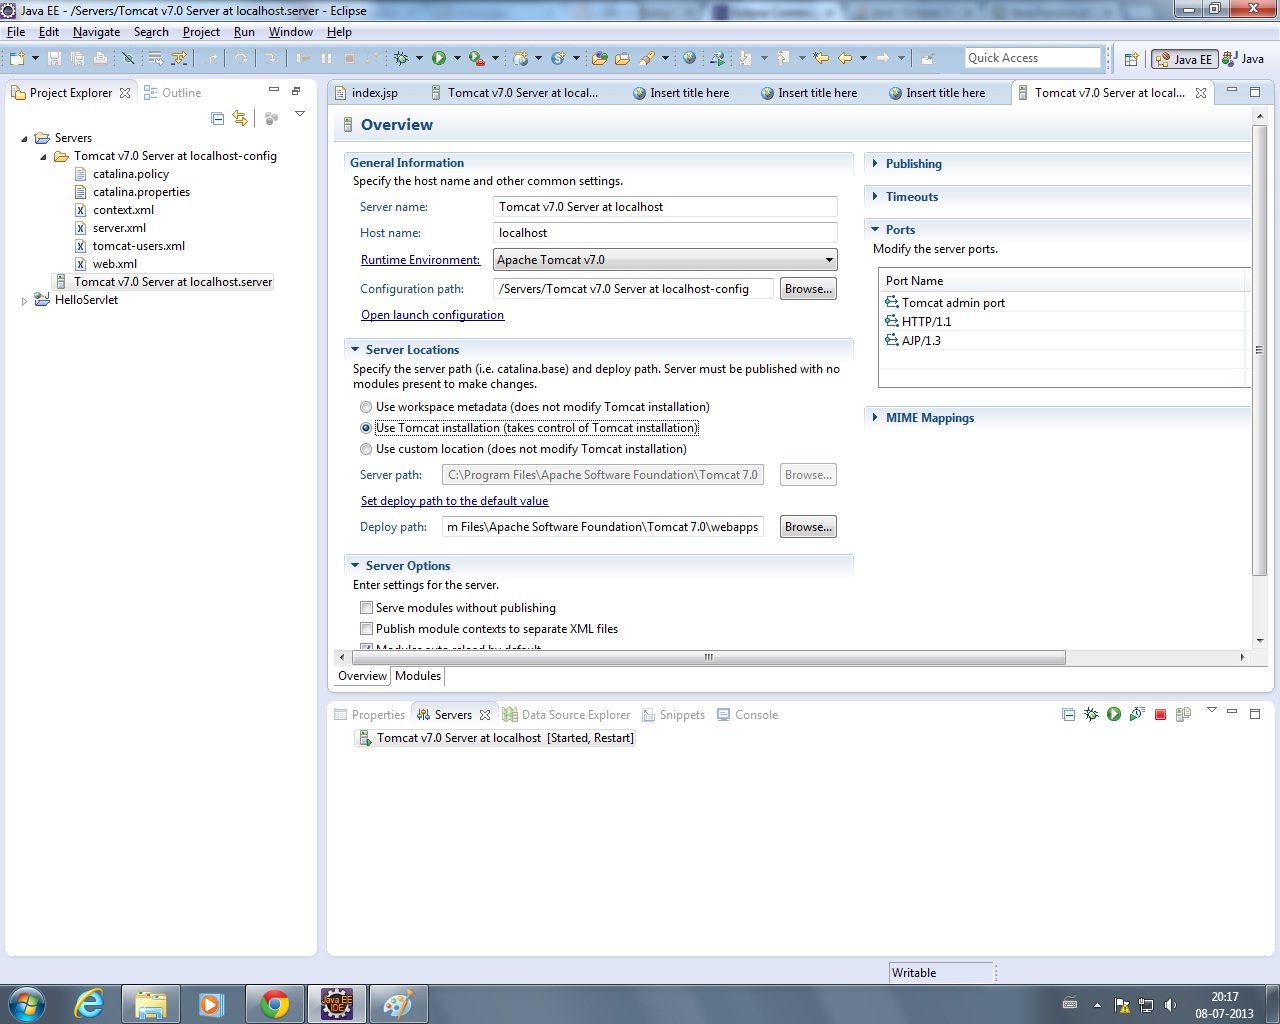
Task: Start server in profile mode icon
Action: pyautogui.click(x=1137, y=714)
